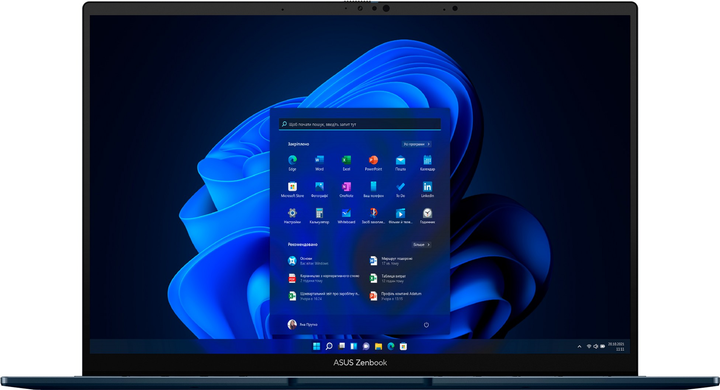This screenshot has width=720, height=390.
Task: Click the user account avatar in Start menu
Action: pyautogui.click(x=292, y=324)
